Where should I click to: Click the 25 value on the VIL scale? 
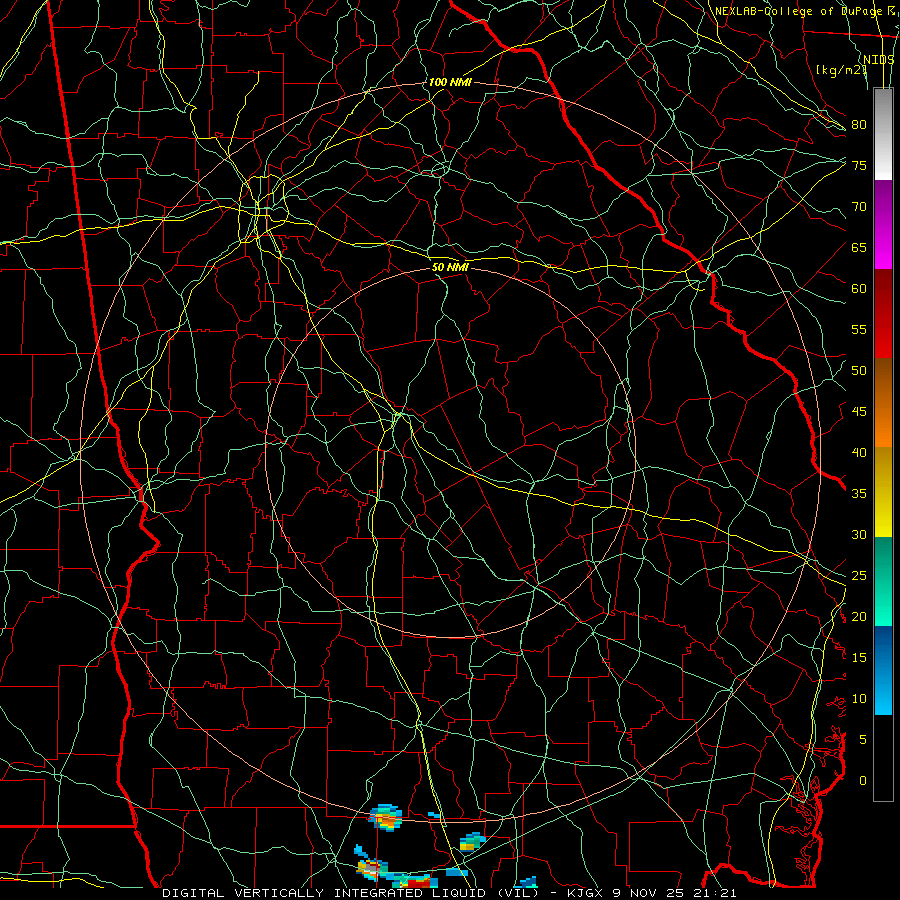[x=859, y=576]
